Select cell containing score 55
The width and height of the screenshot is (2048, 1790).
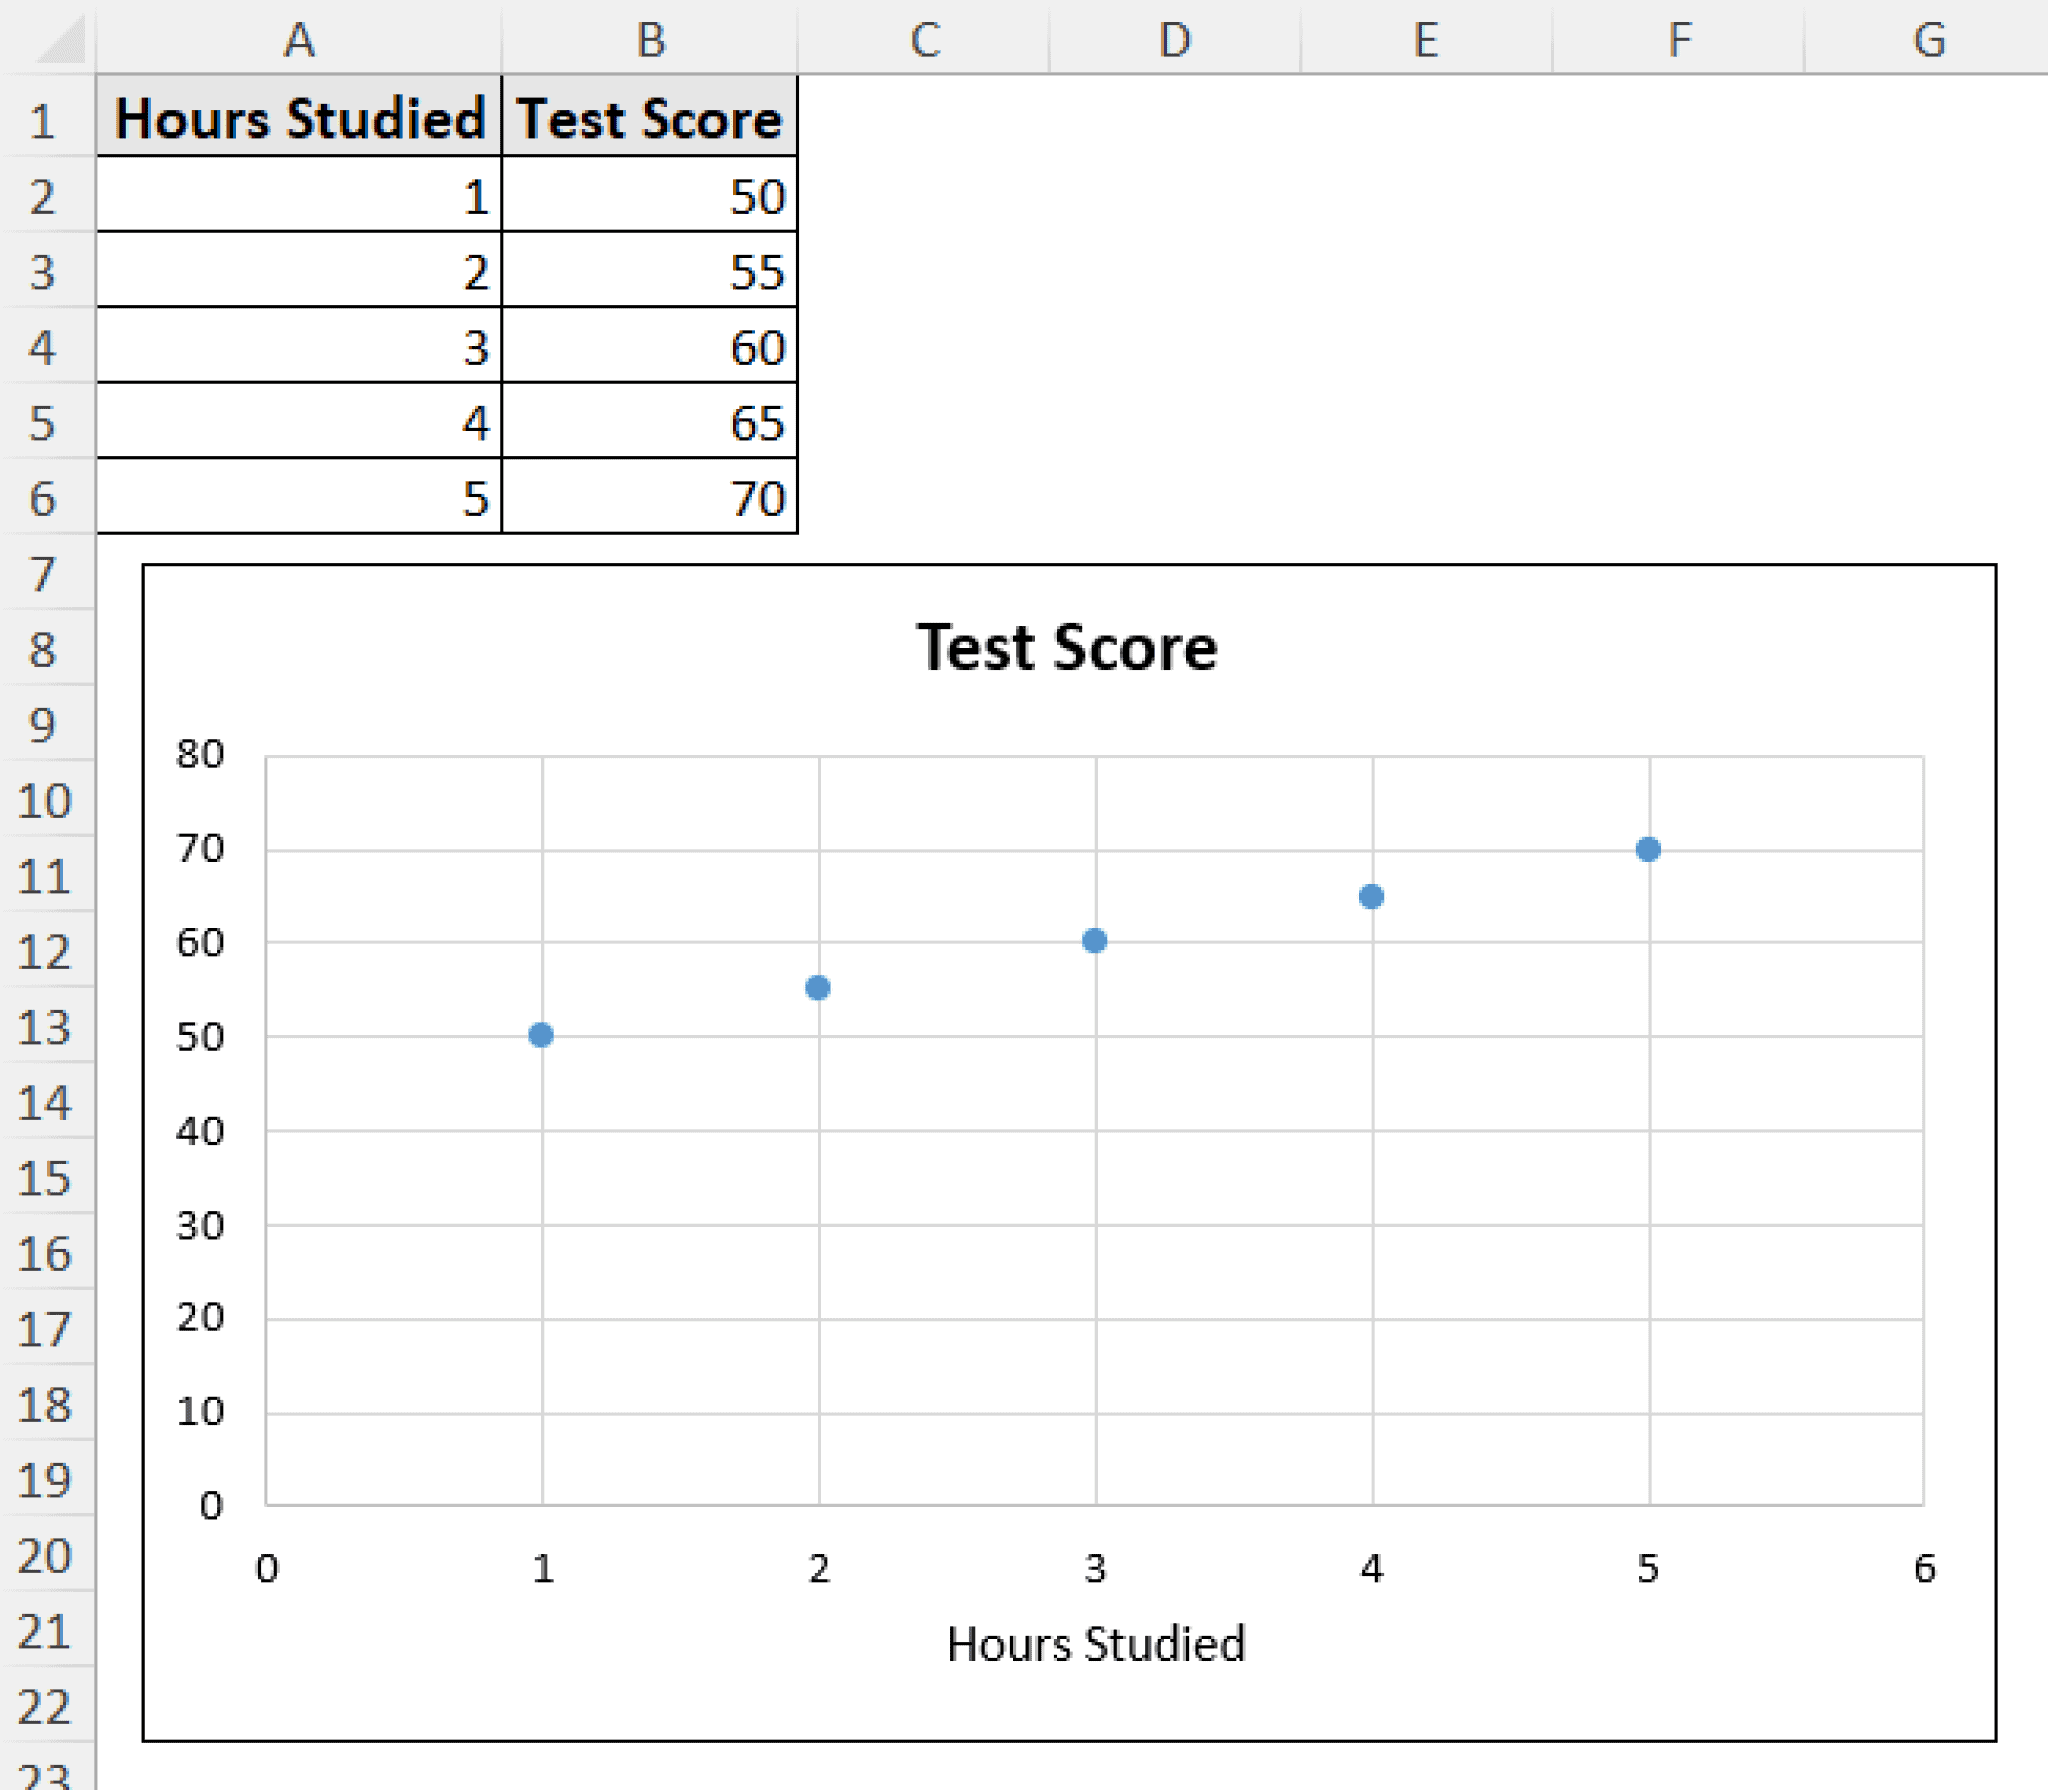[650, 271]
